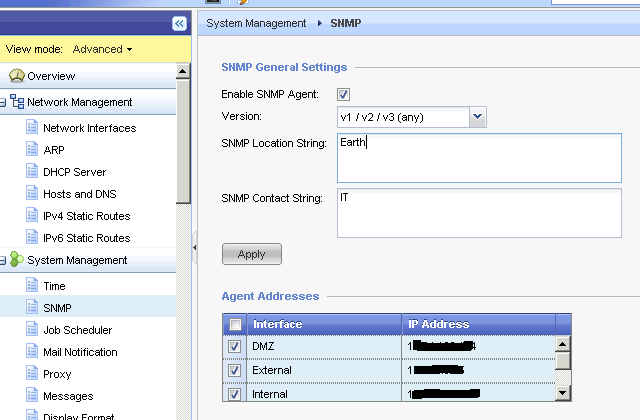The width and height of the screenshot is (640, 420).
Task: Click page icon next to SNMP
Action: (32, 307)
